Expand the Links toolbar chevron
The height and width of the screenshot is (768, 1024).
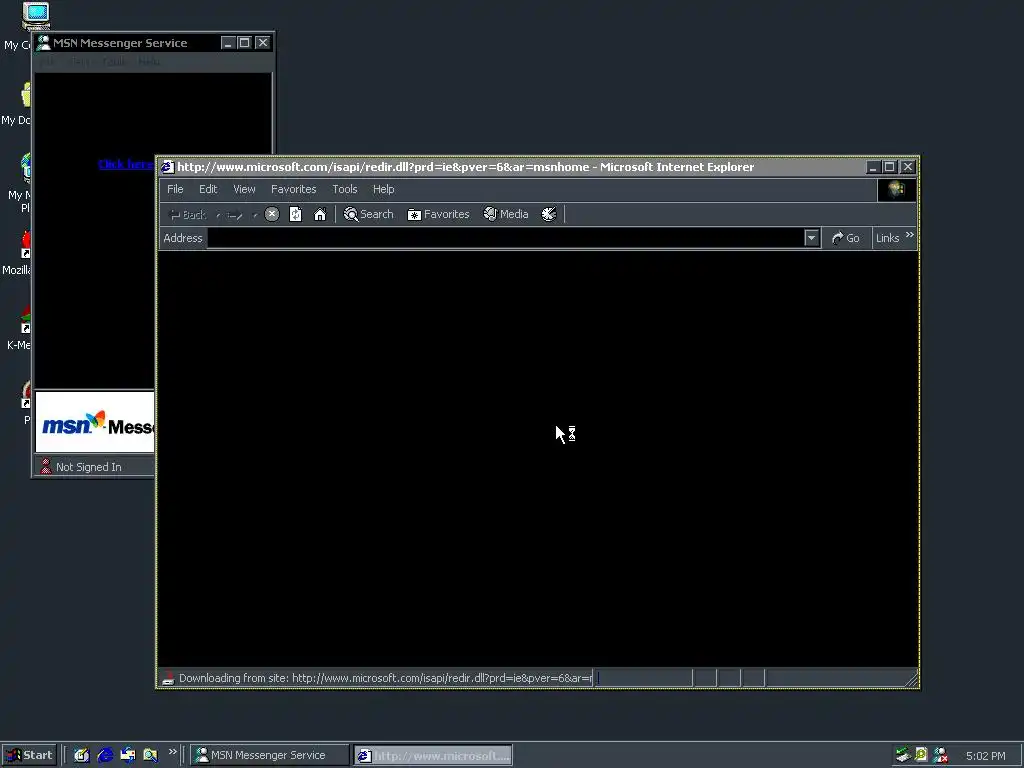(910, 234)
